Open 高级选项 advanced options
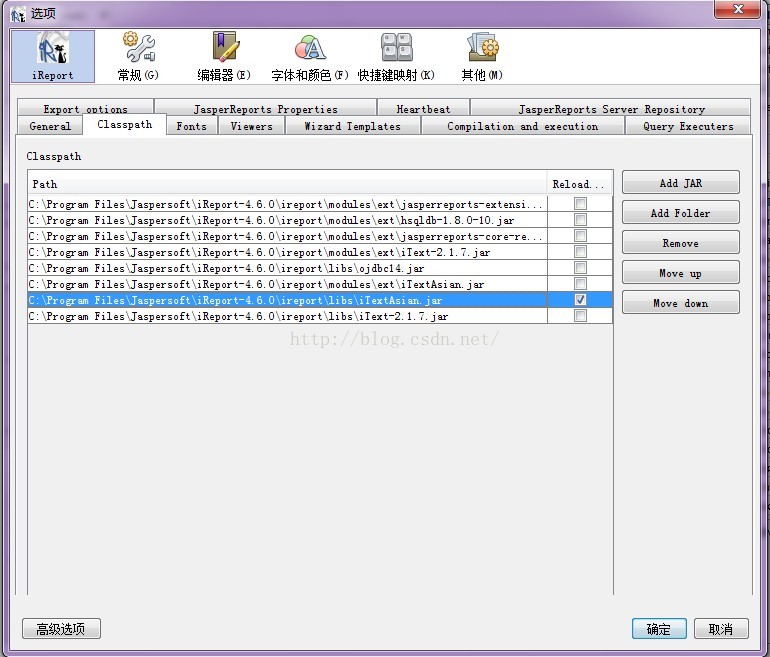 tap(61, 629)
